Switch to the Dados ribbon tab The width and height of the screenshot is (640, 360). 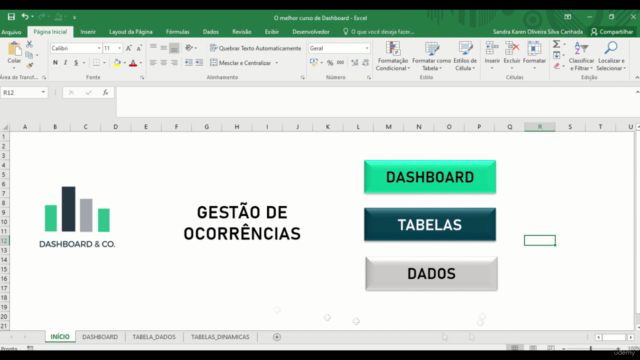pyautogui.click(x=211, y=32)
